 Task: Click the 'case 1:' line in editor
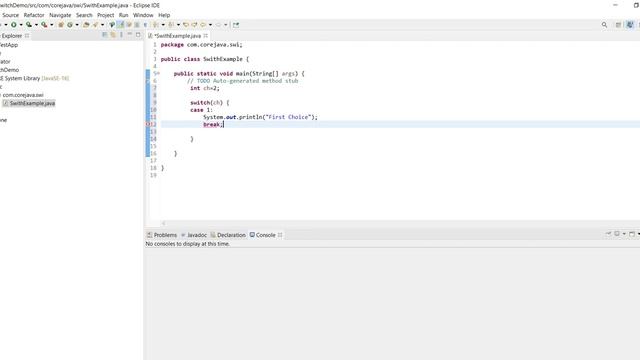coord(201,110)
